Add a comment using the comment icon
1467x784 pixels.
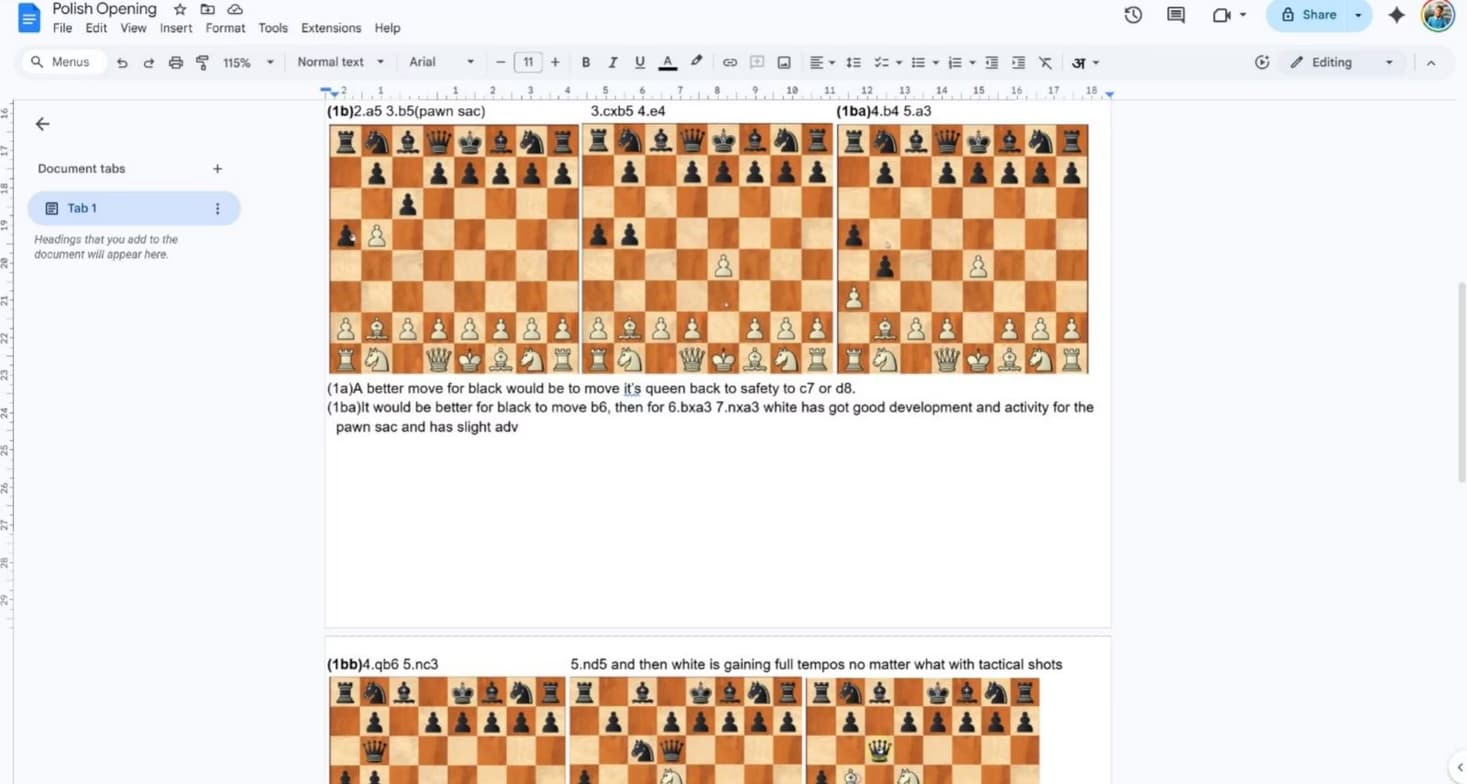click(x=756, y=62)
